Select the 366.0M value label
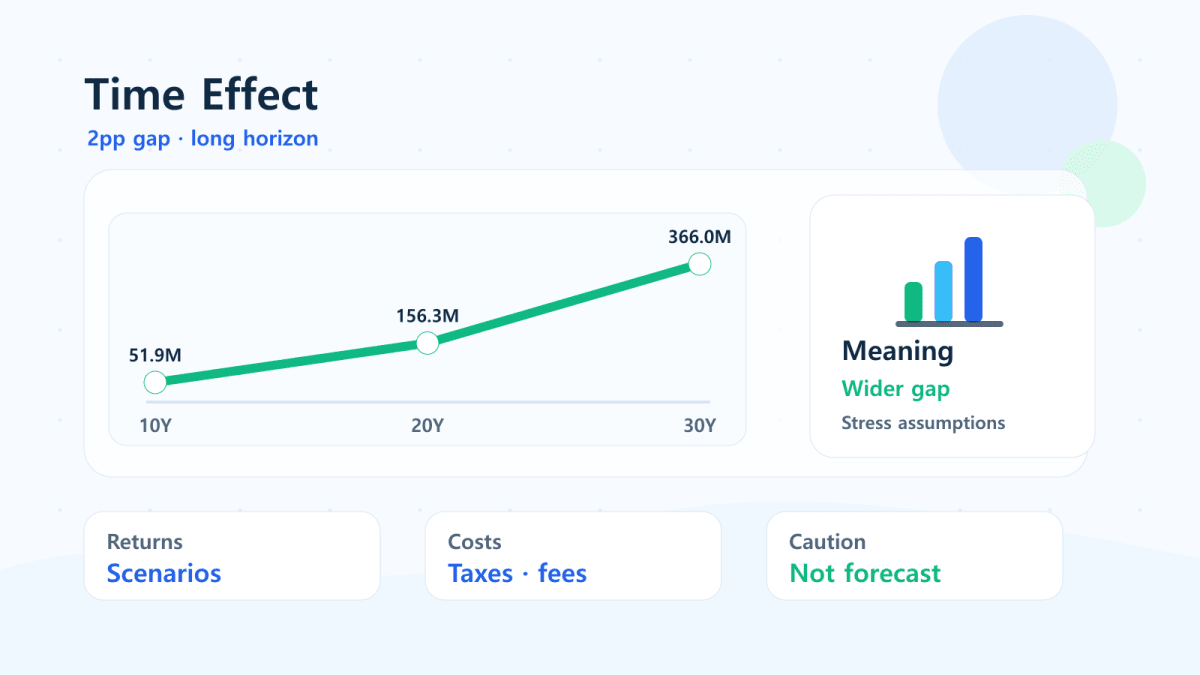This screenshot has height=675, width=1200. (700, 237)
